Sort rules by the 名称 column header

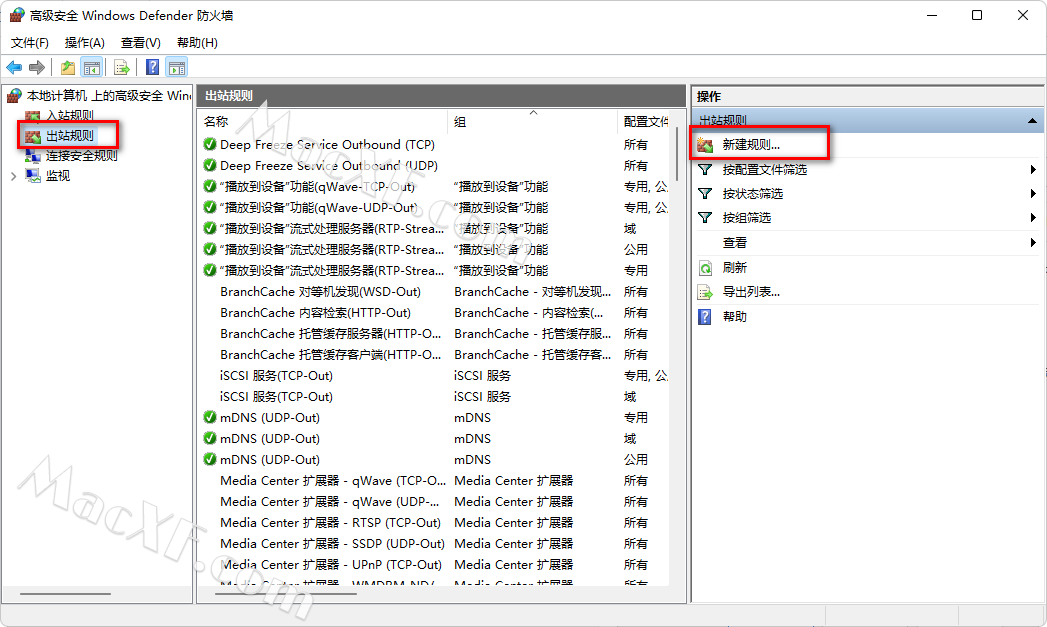coord(216,121)
